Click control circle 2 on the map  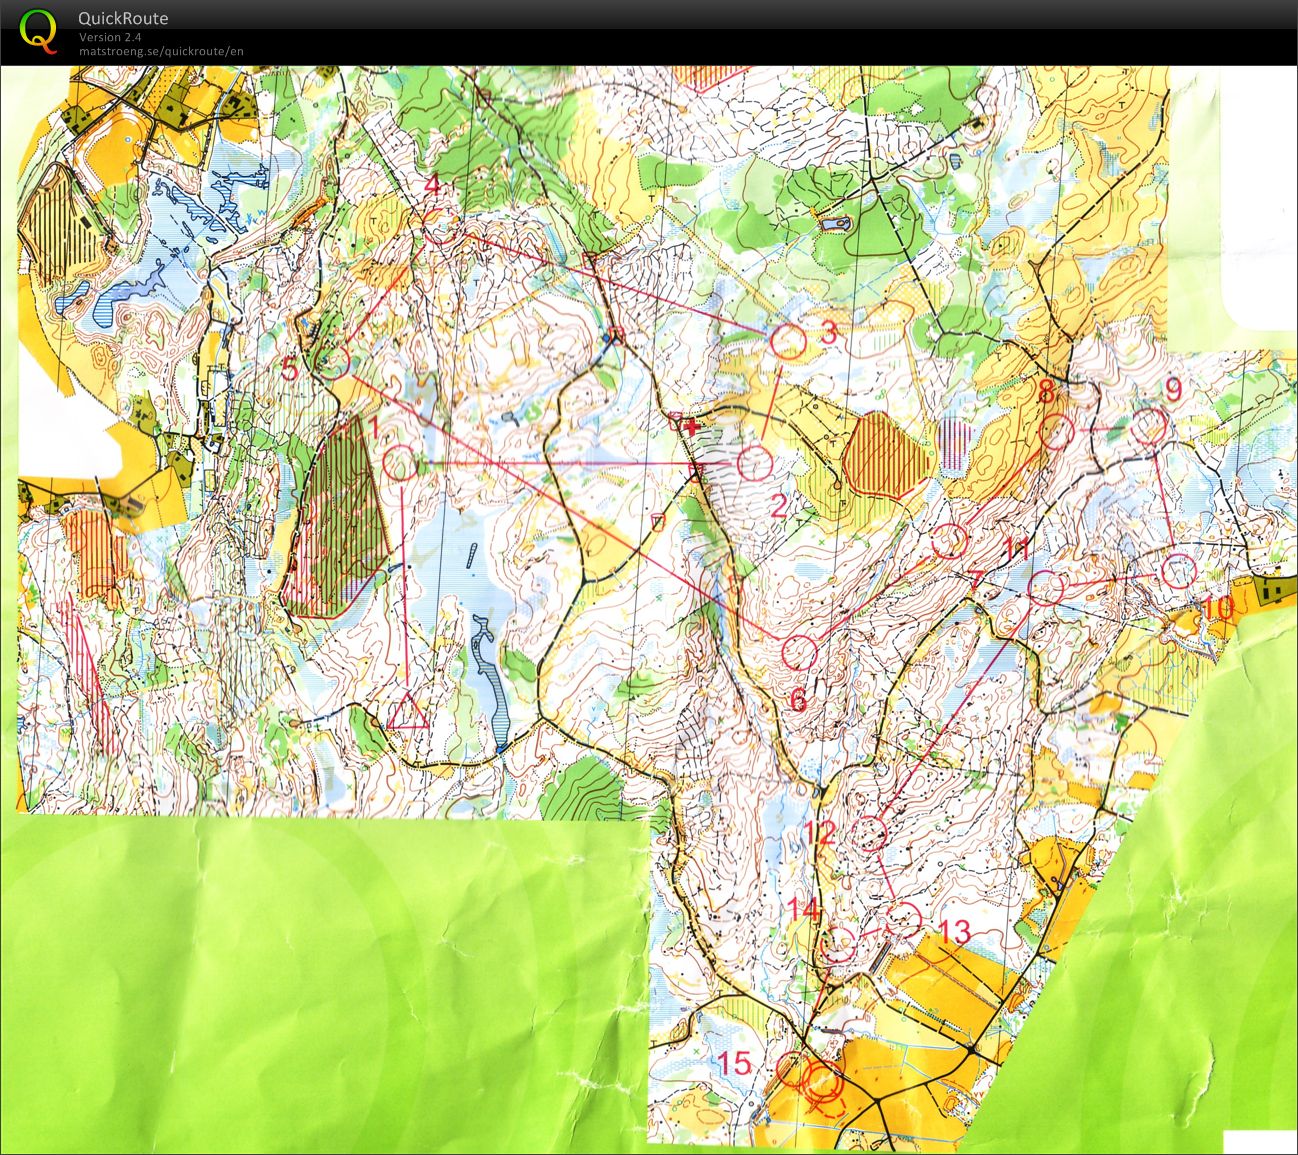[x=755, y=463]
